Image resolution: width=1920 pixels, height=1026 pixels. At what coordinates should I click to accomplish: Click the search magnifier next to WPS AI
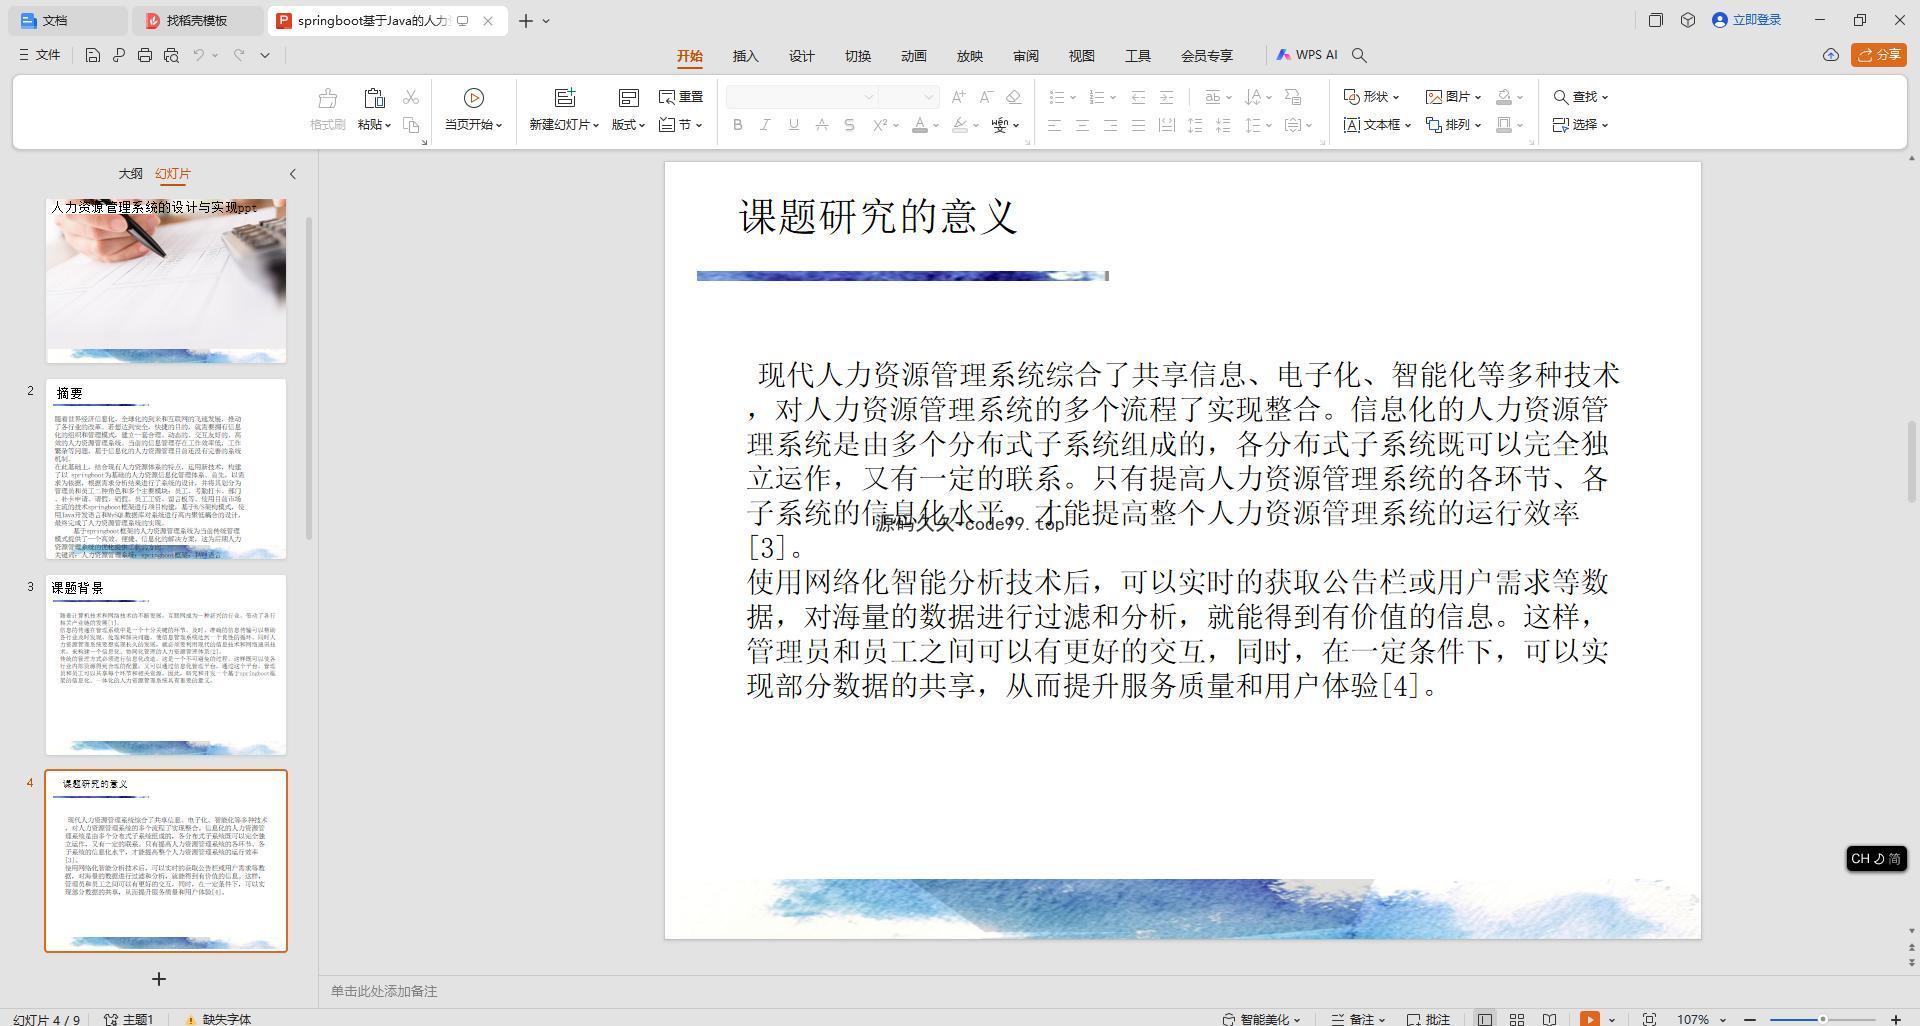(x=1359, y=55)
